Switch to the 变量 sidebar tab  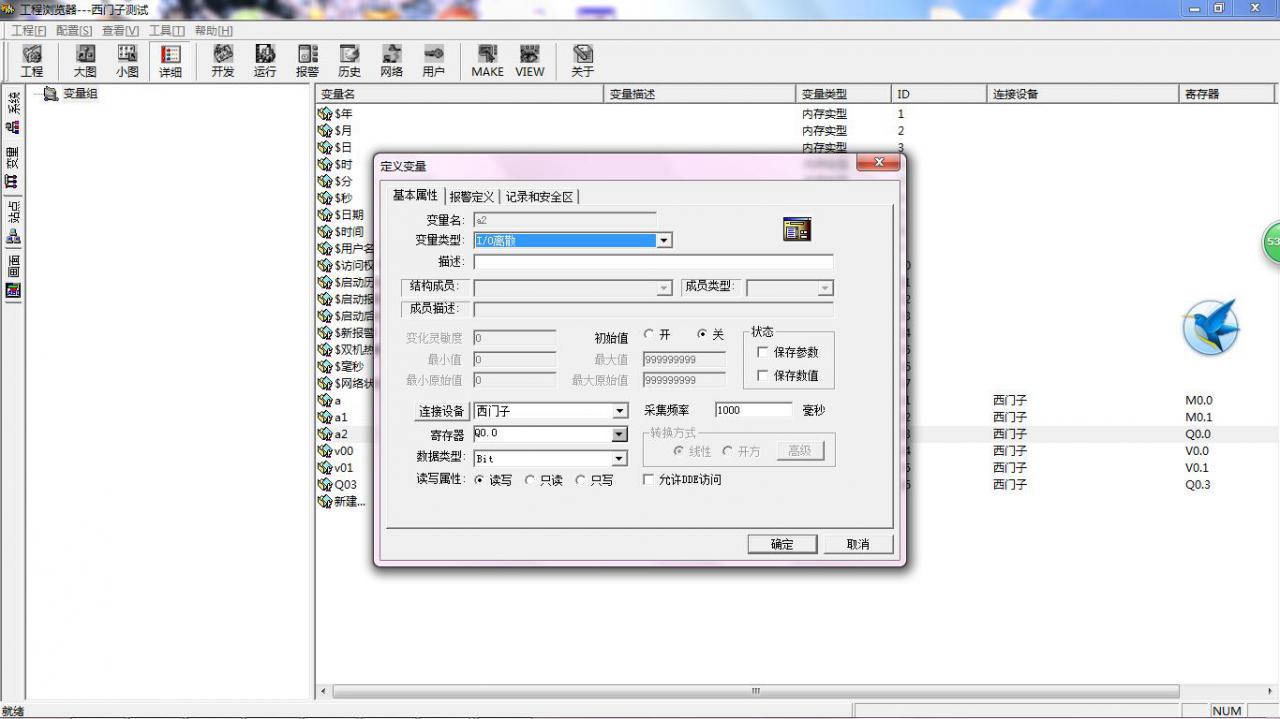coord(12,168)
